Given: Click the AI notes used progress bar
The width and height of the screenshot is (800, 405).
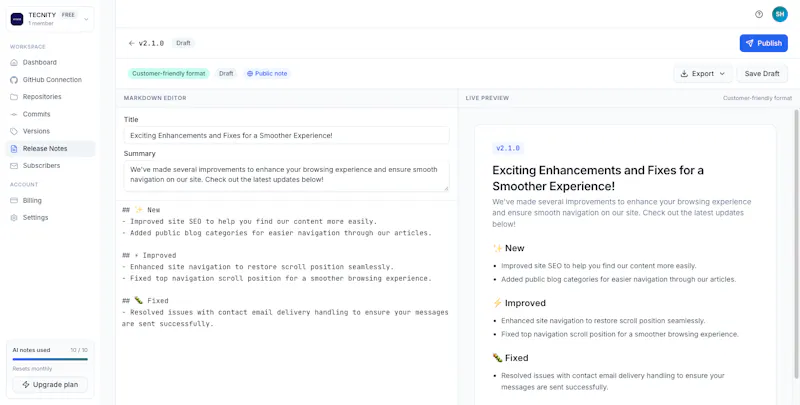Looking at the screenshot, I should (50, 359).
